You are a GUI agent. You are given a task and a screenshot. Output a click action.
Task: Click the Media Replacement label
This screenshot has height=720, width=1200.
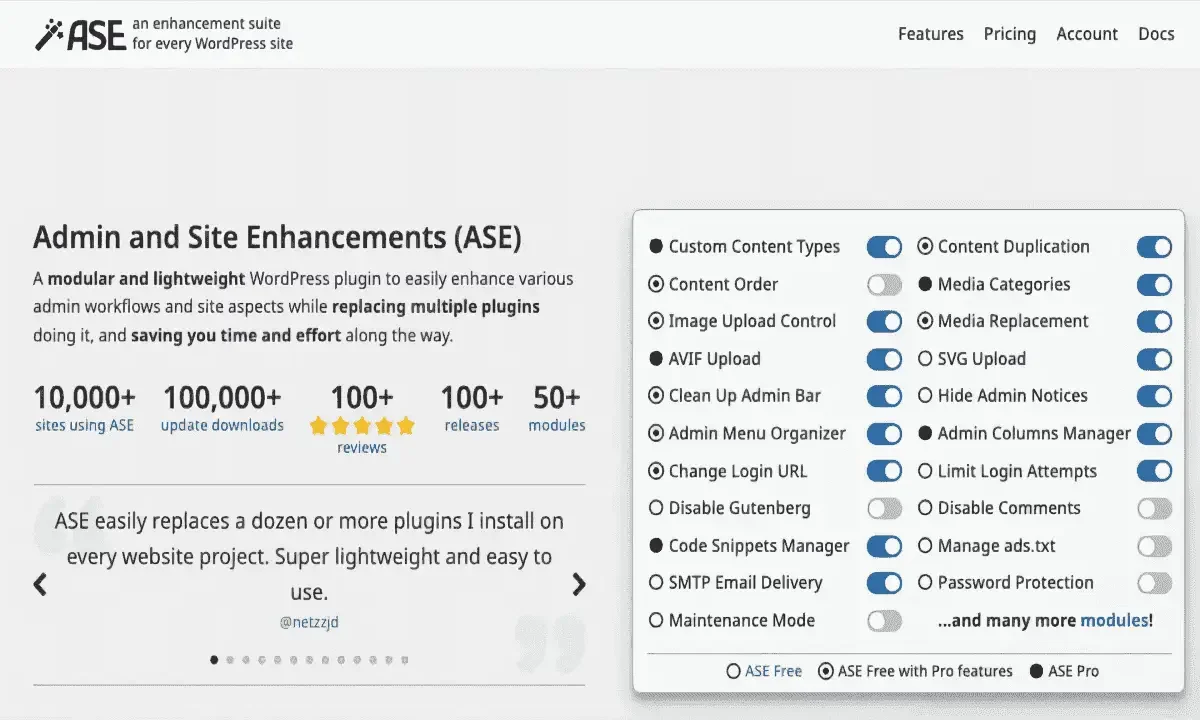point(1013,322)
